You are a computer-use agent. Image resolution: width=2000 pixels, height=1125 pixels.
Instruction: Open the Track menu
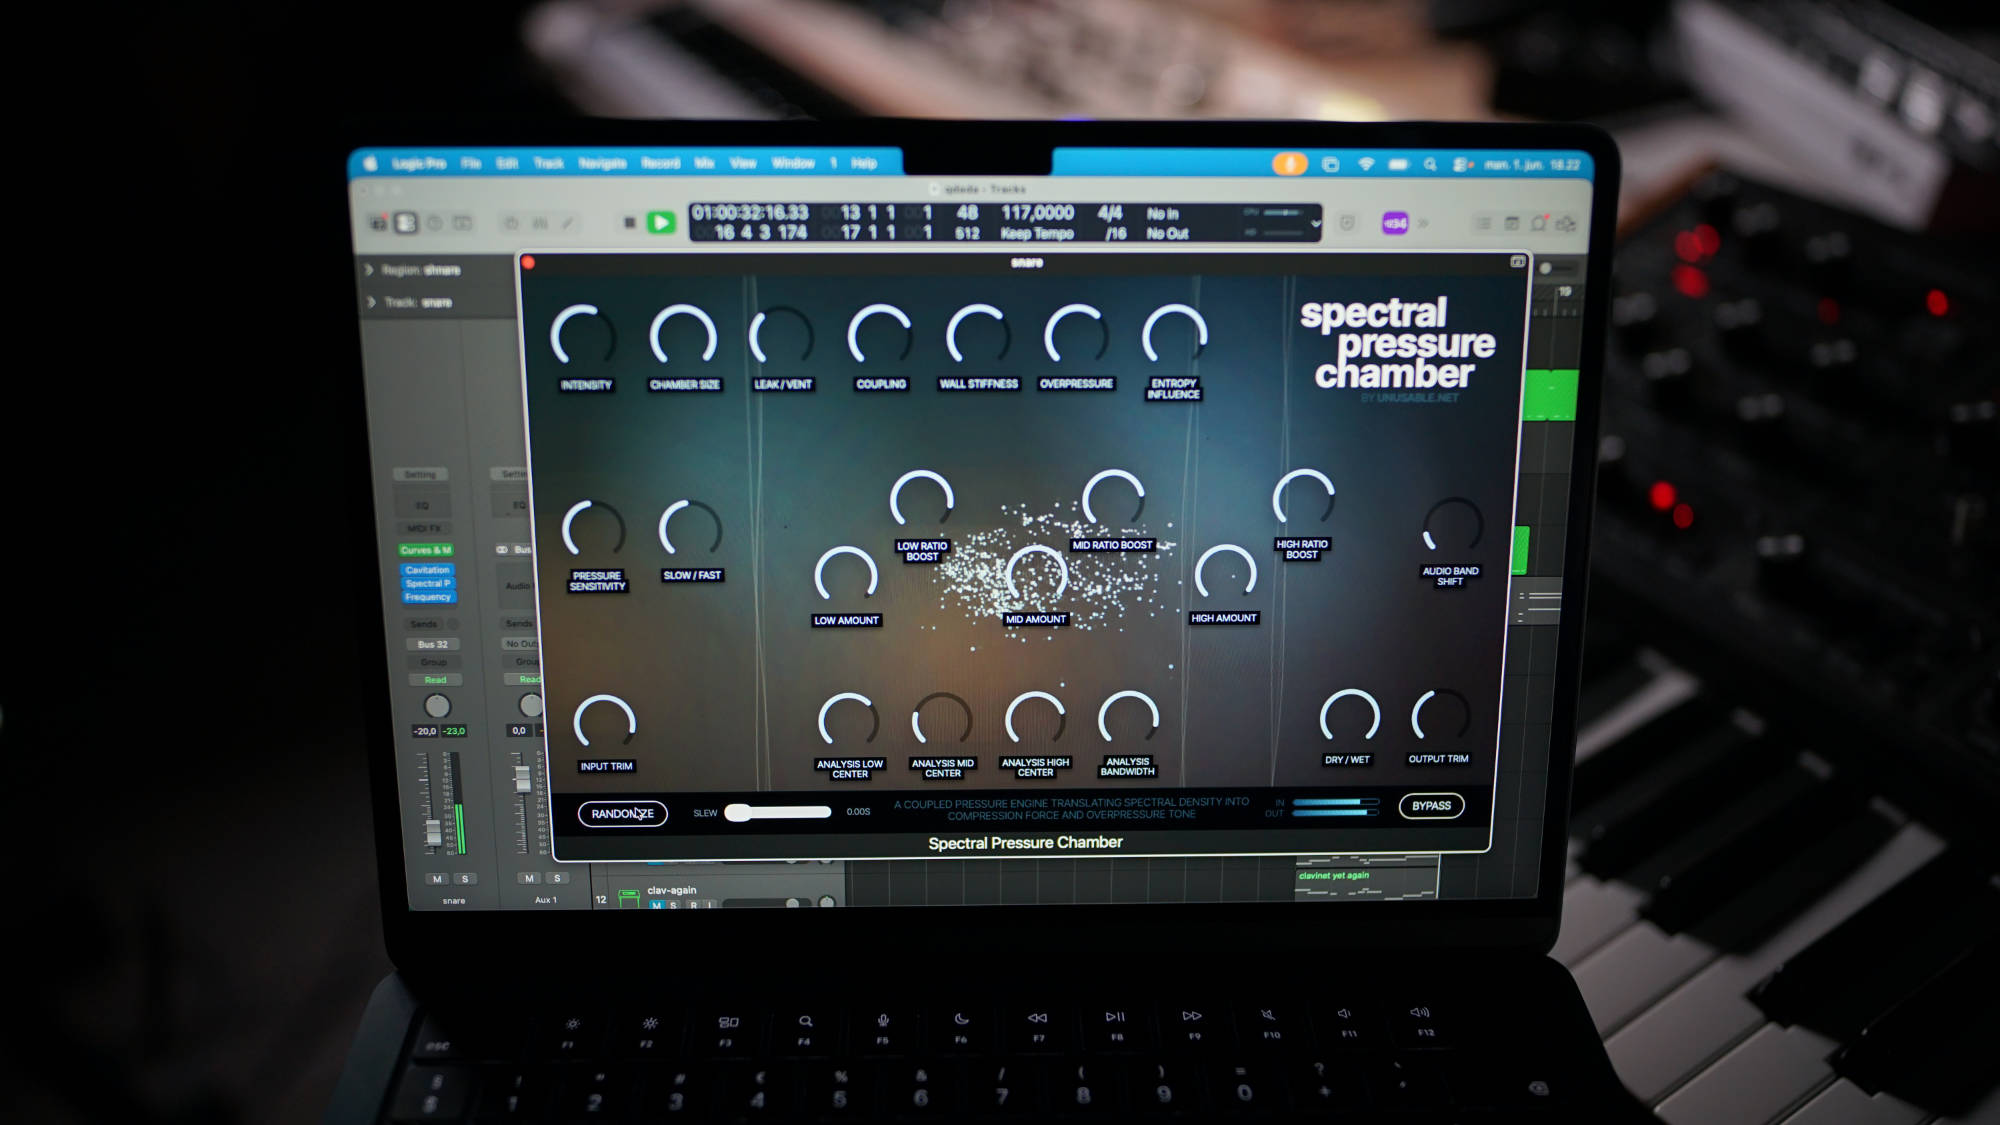tap(549, 163)
